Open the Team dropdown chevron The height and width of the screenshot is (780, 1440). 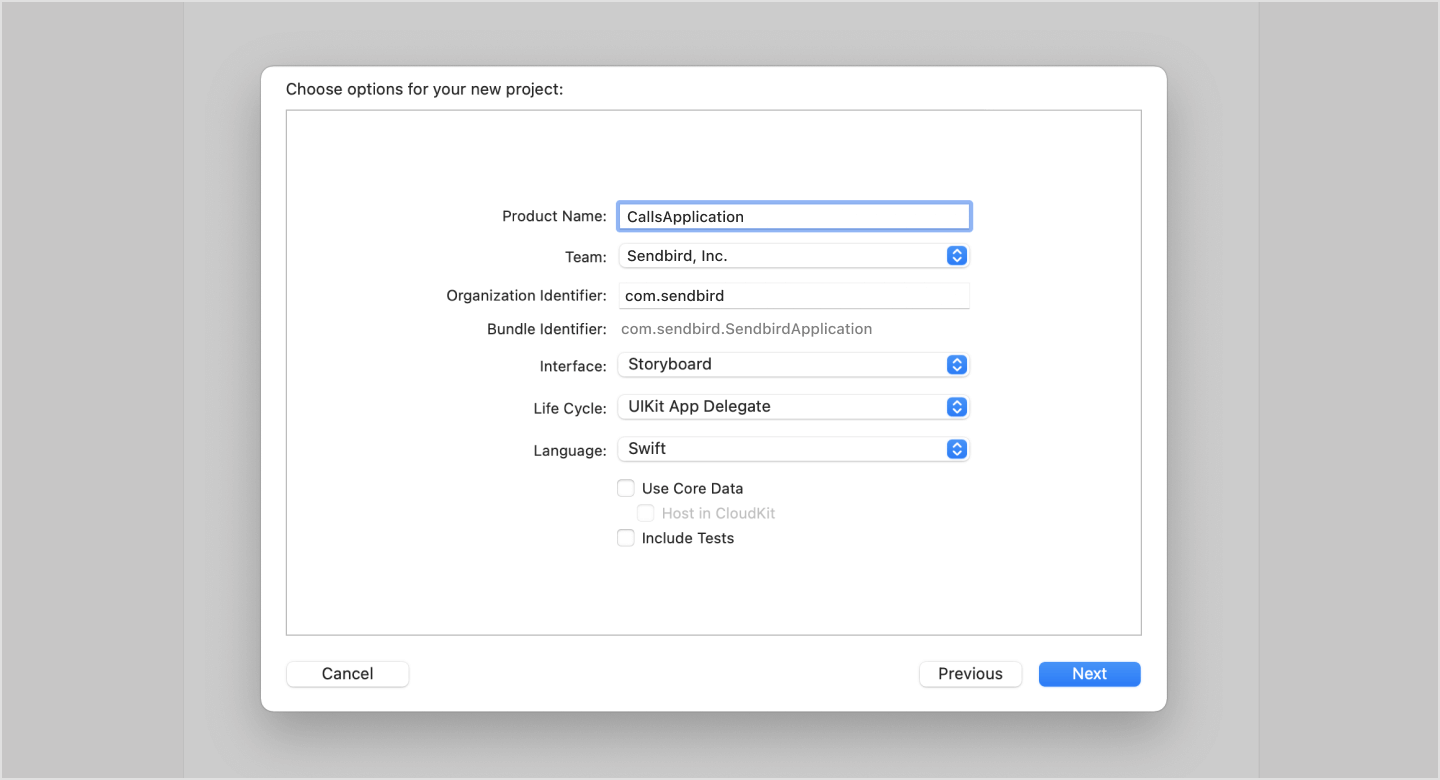coord(957,255)
